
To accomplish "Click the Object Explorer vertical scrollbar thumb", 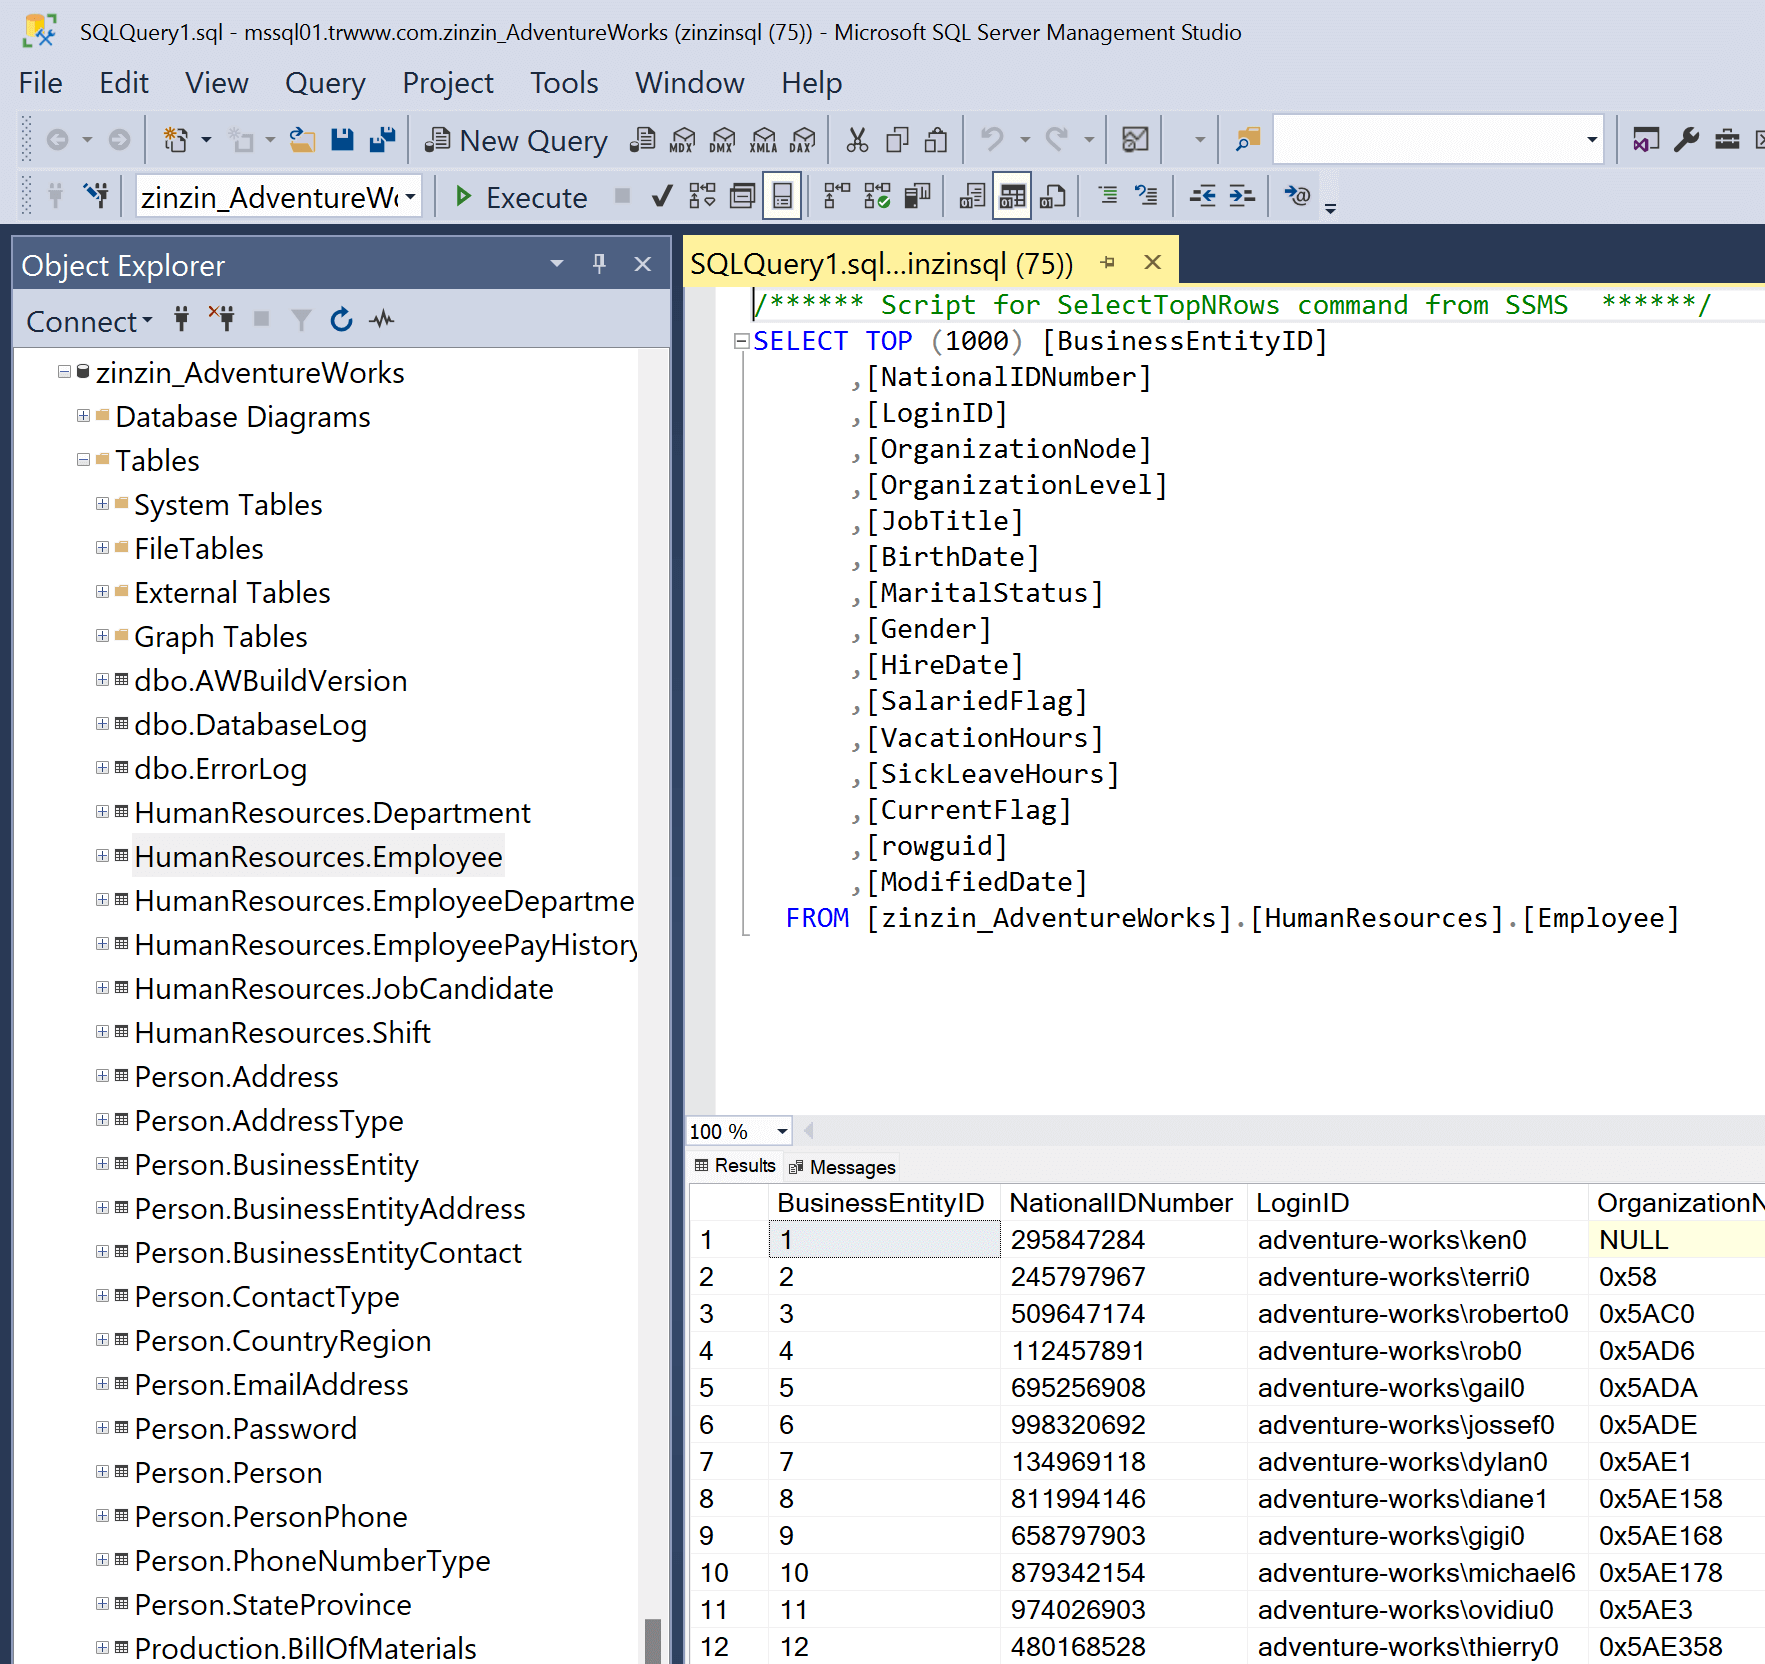I will point(653,1641).
